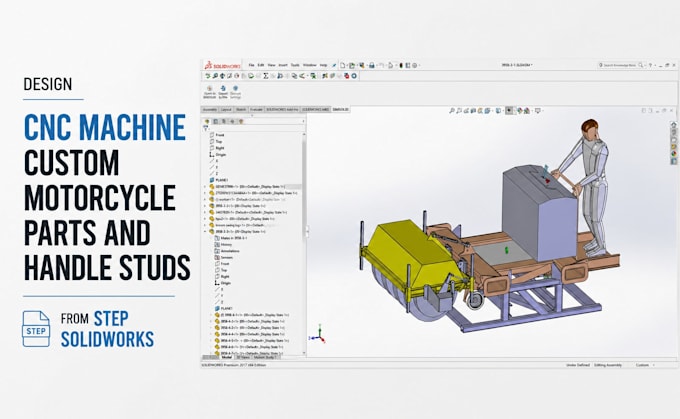Expand the flyout arrow beside manager tabs

(303, 121)
